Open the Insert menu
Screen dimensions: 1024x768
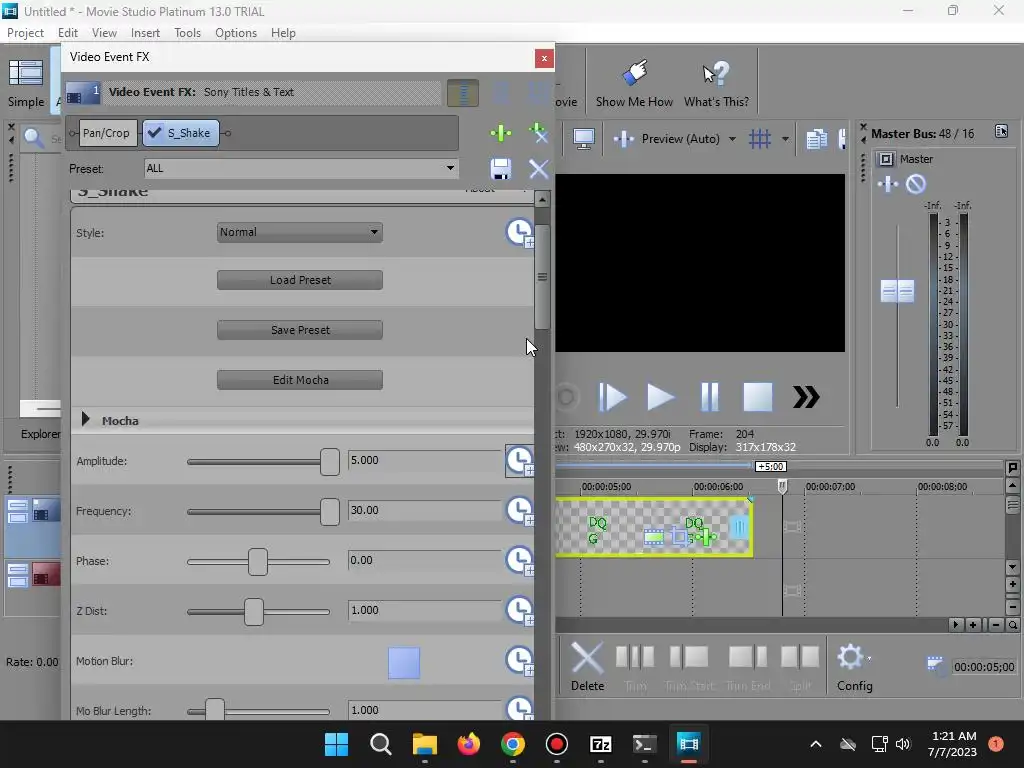(145, 33)
